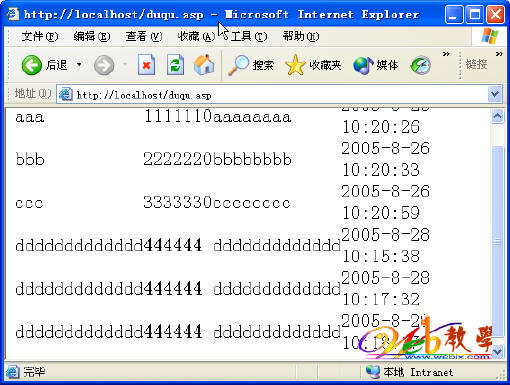Click the green Back arrow button
The height and width of the screenshot is (385, 510).
pos(32,65)
